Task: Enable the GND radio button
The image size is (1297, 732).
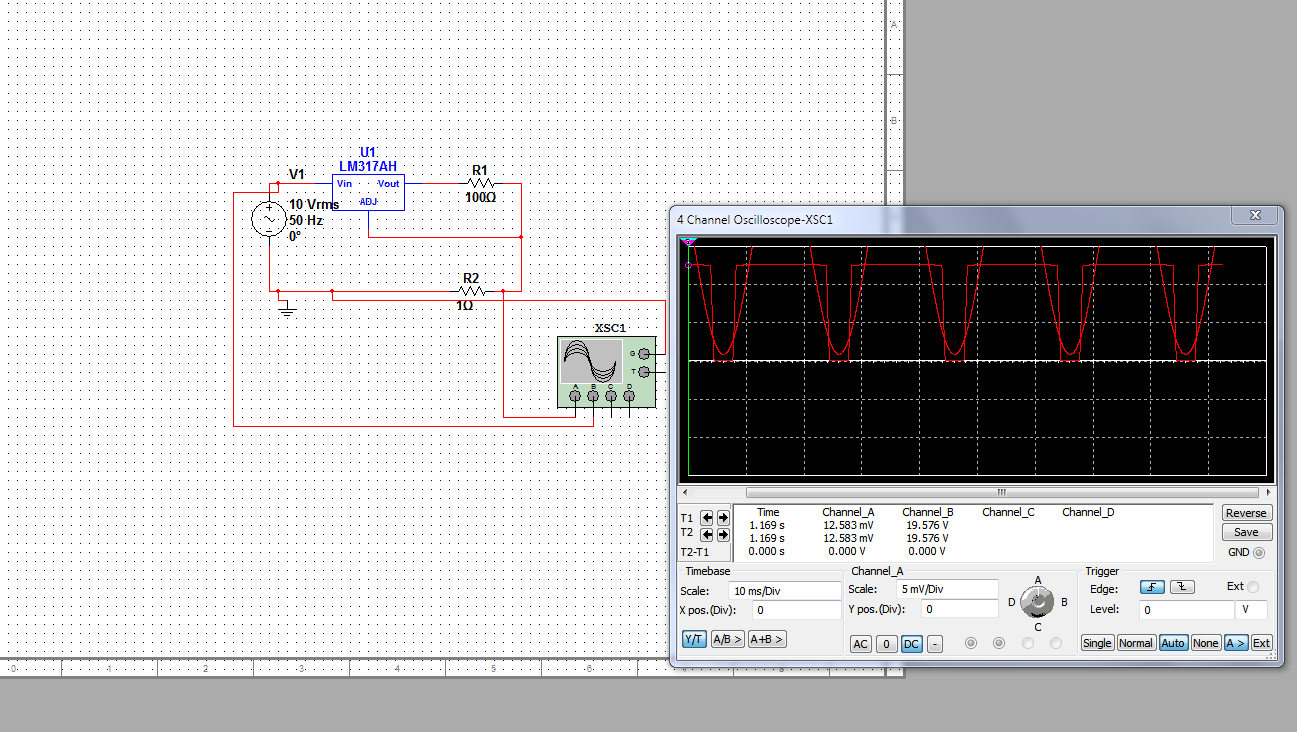Action: pos(1258,553)
